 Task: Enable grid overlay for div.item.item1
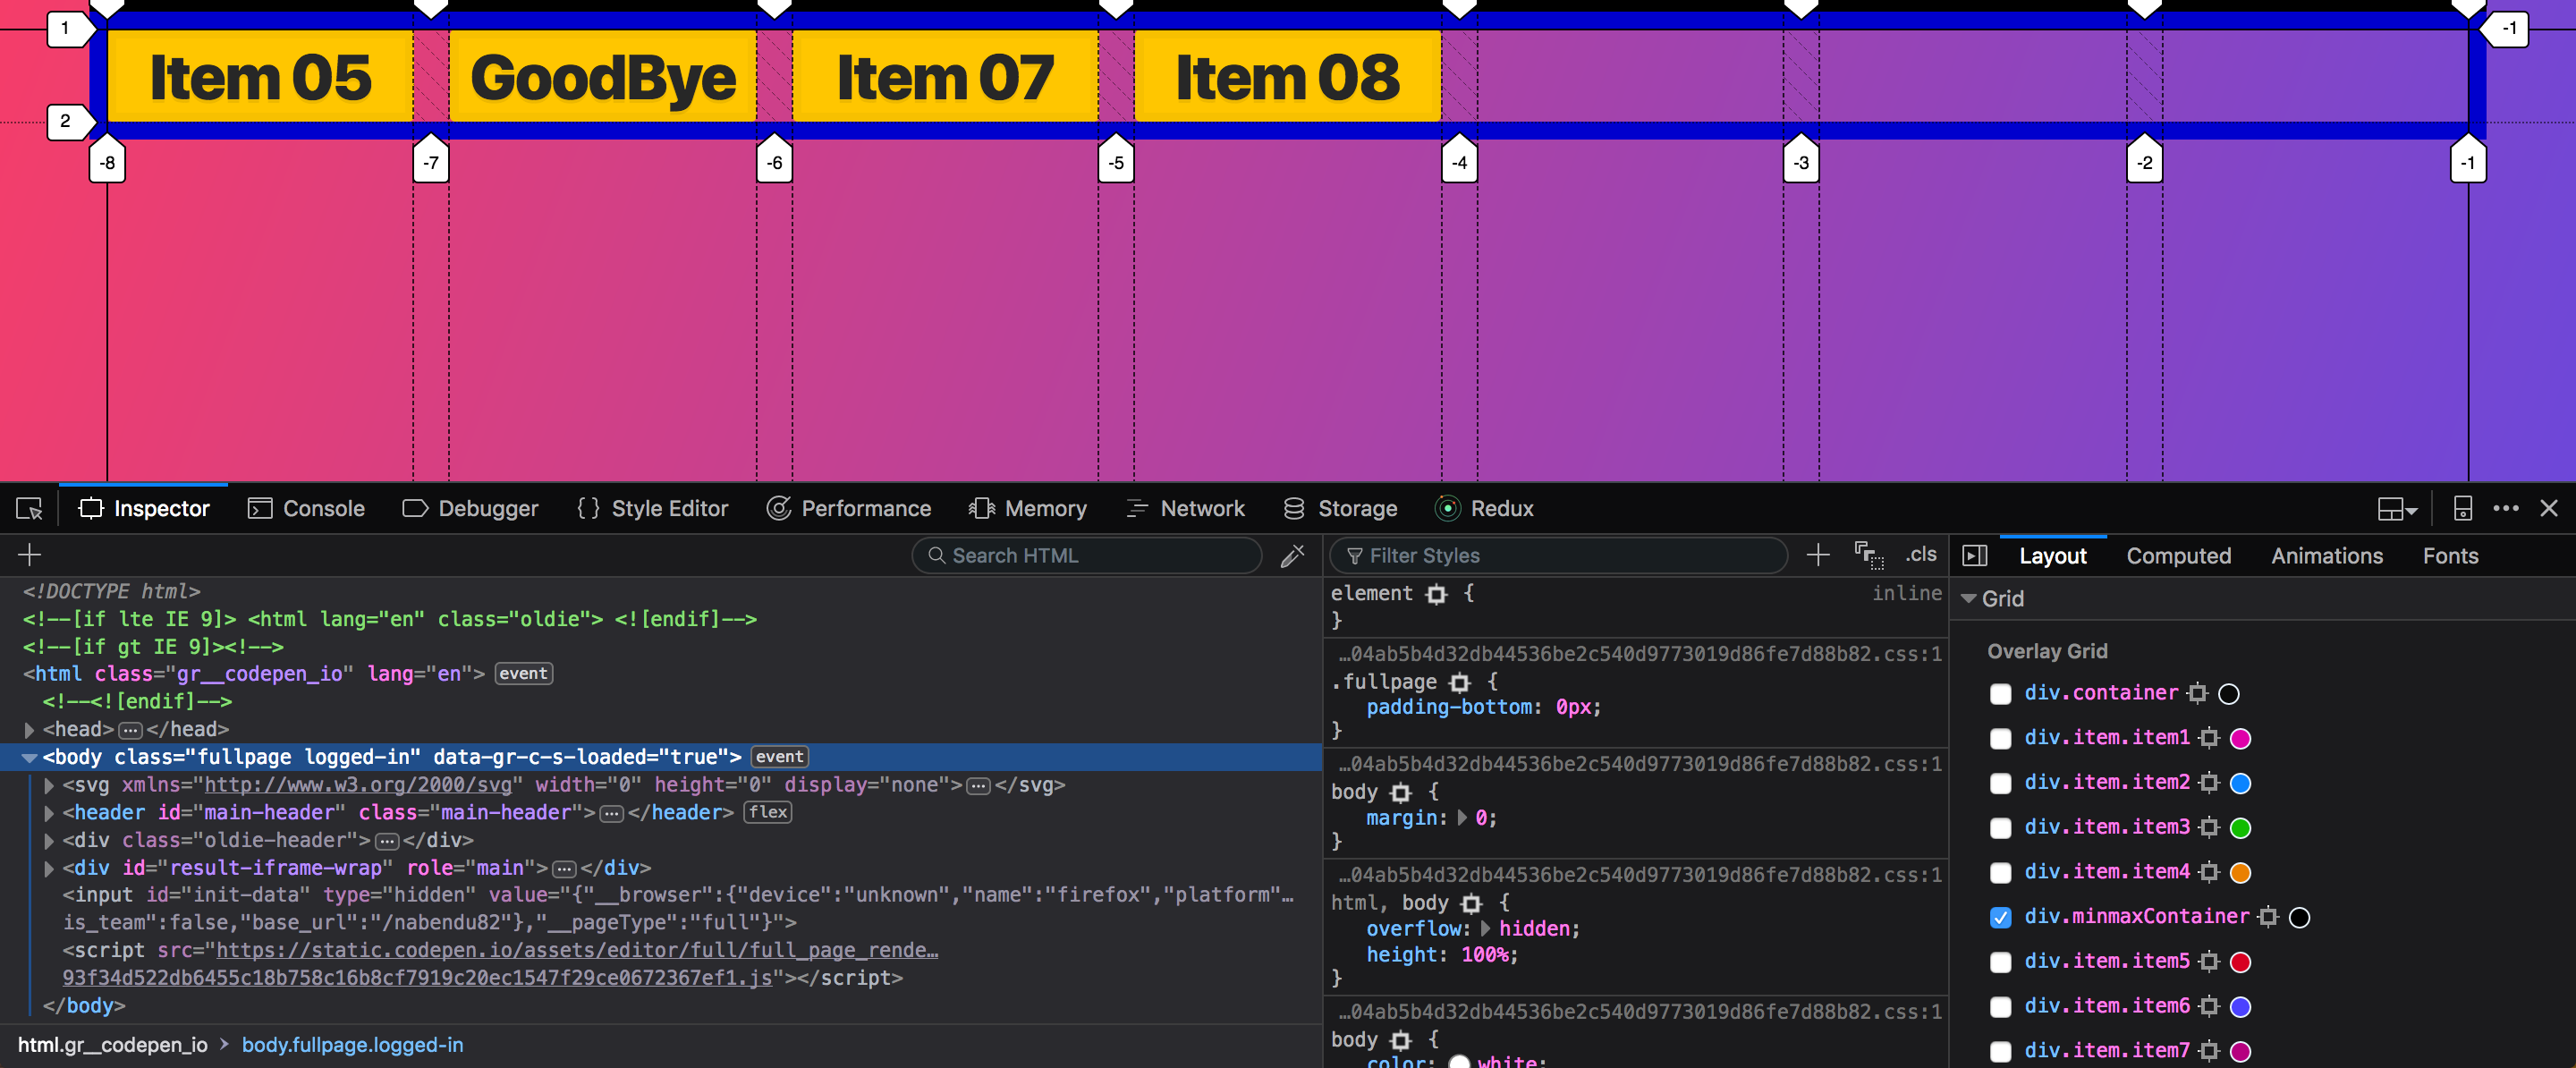click(x=2000, y=739)
